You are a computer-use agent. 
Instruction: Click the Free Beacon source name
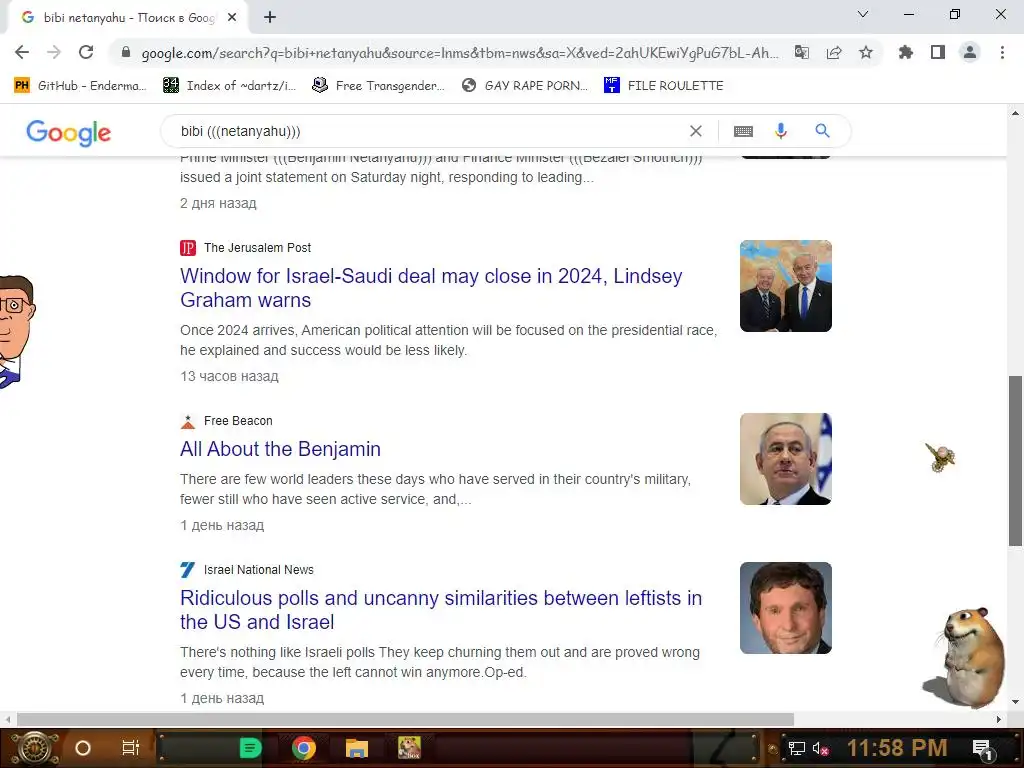click(238, 421)
